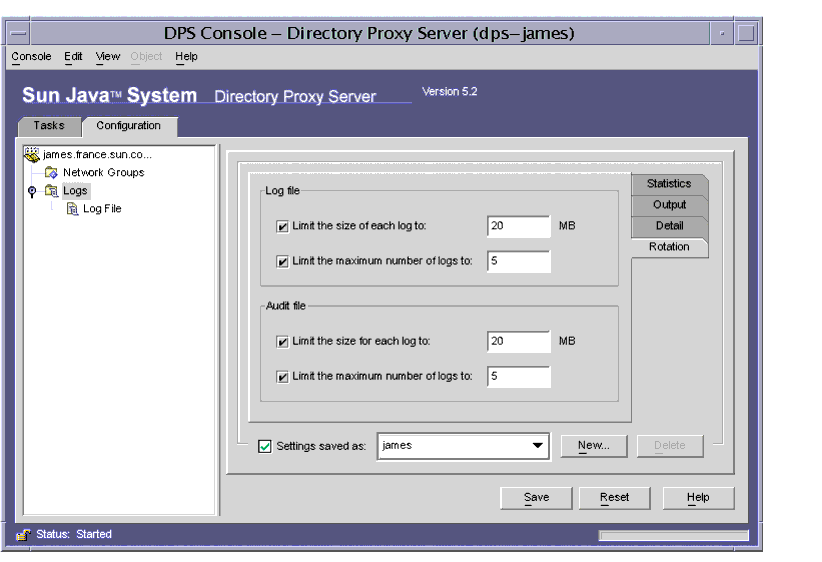This screenshot has height=562, width=822.
Task: Open the View menu
Action: click(108, 56)
